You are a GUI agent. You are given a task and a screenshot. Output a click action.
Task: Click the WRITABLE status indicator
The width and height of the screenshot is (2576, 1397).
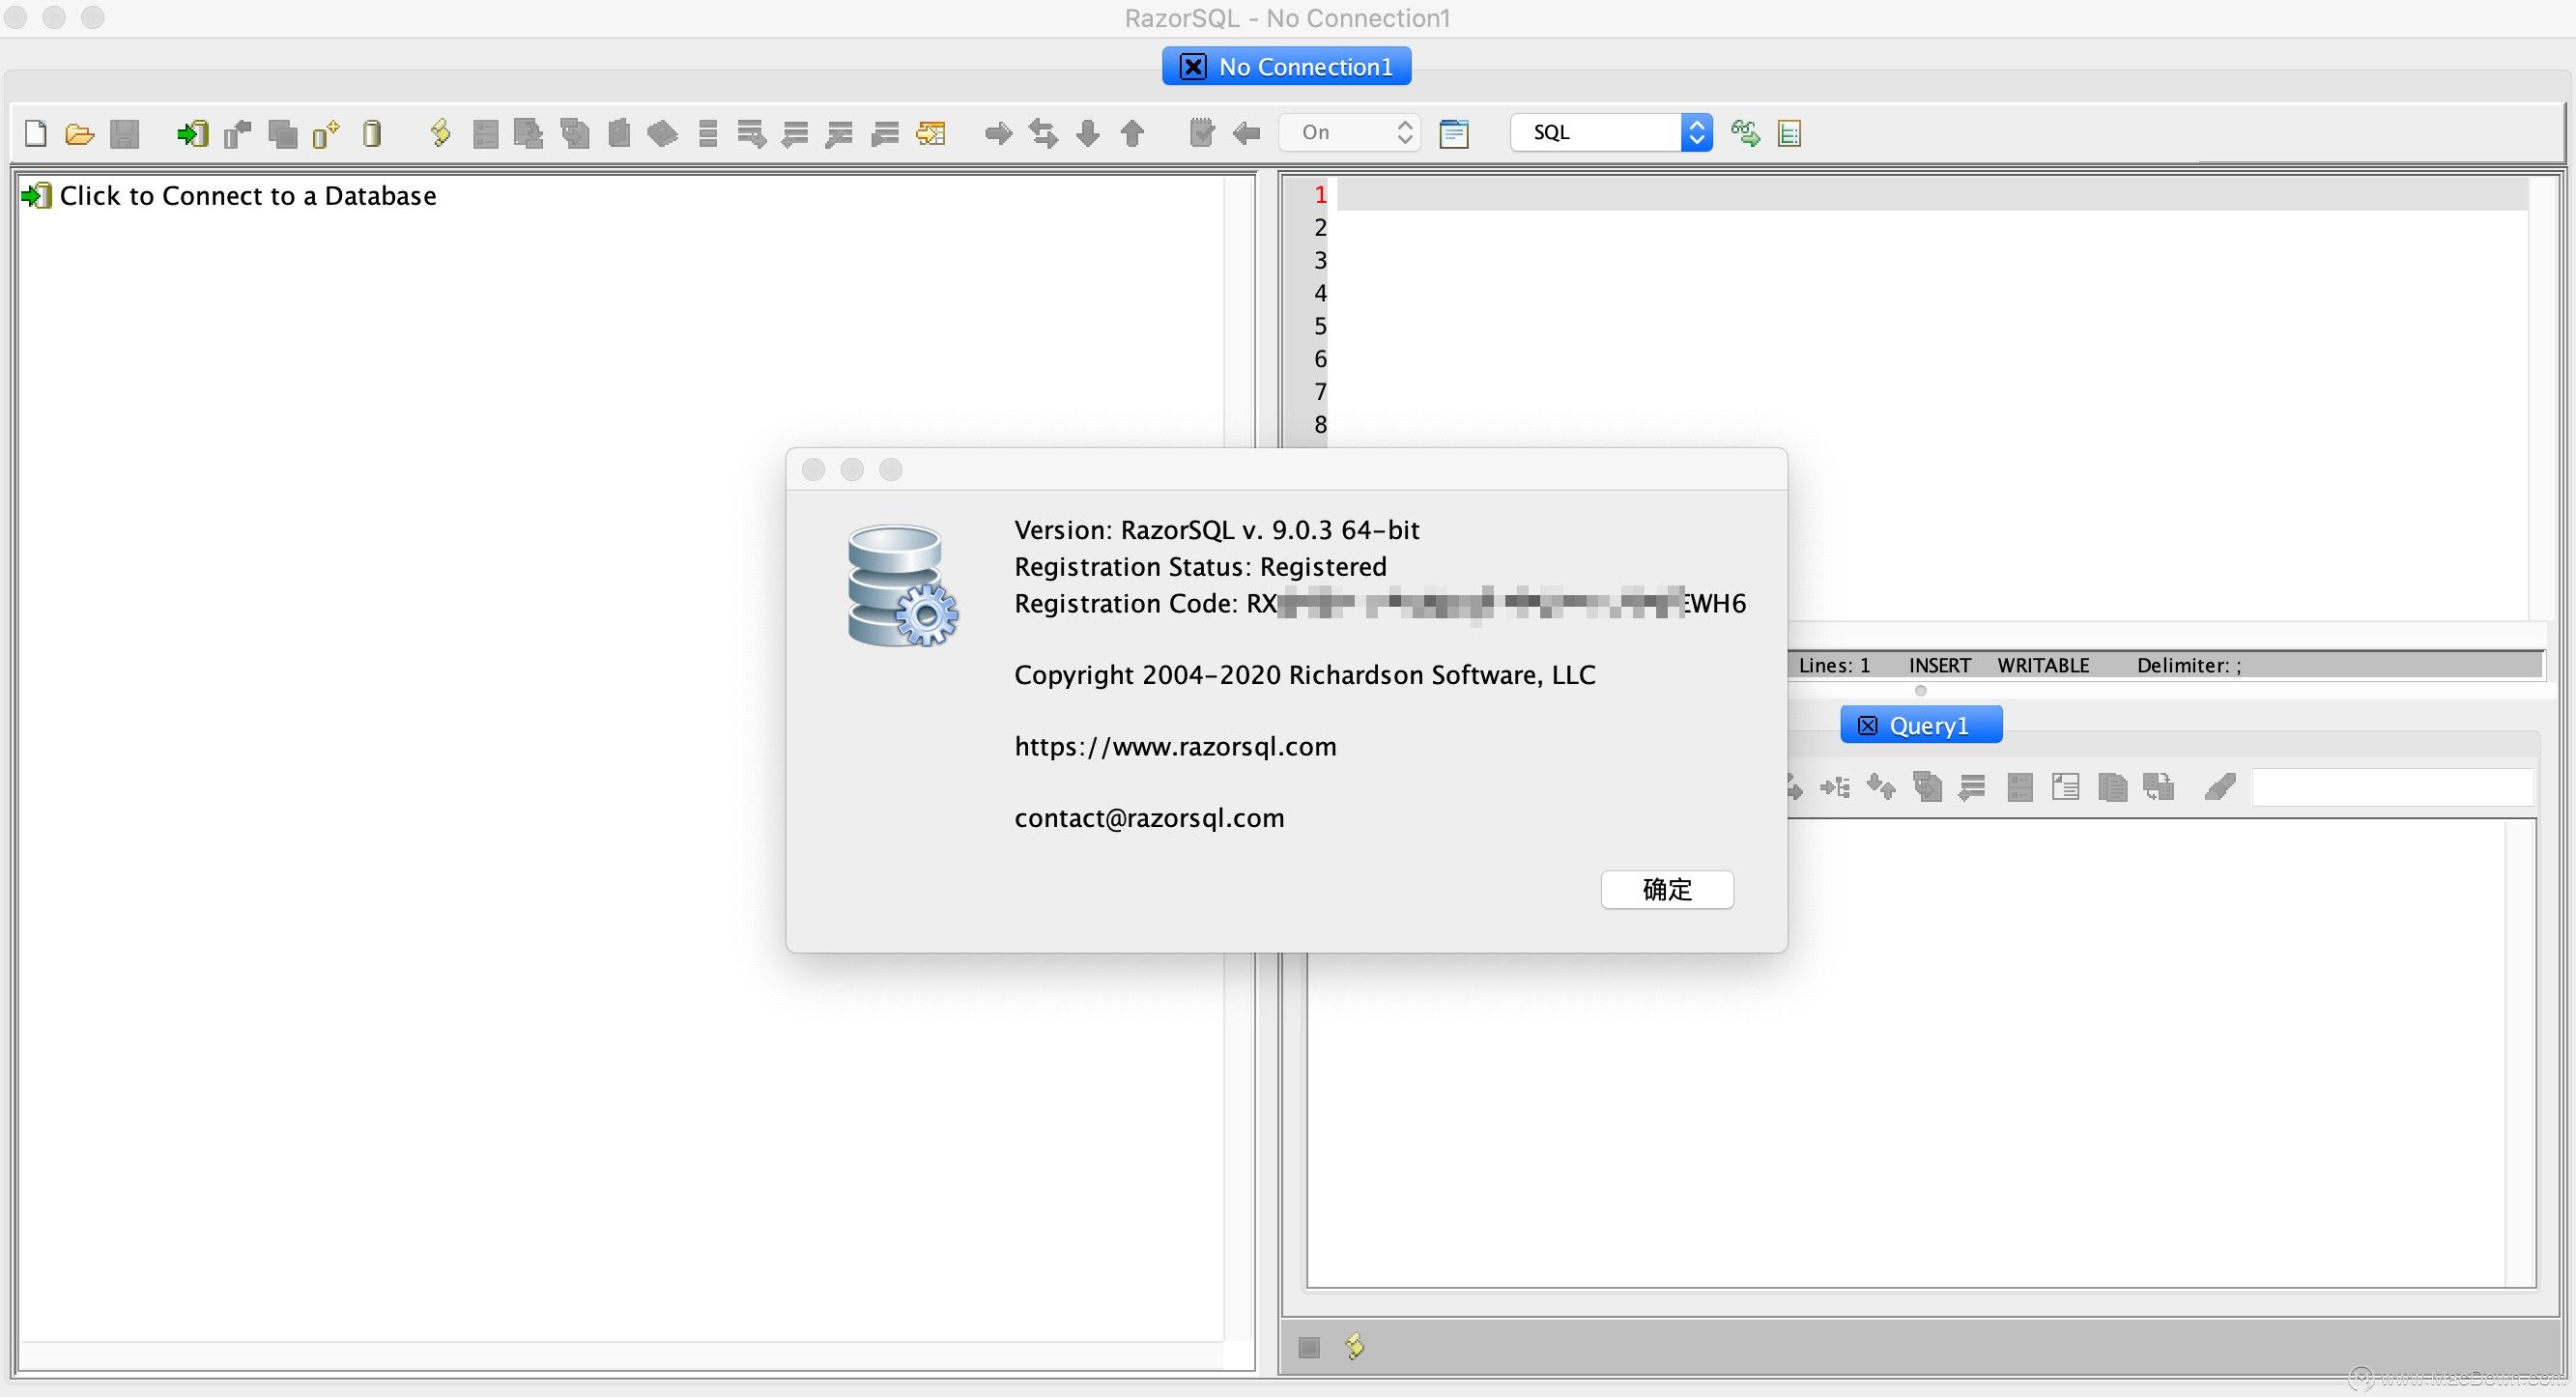2043,665
